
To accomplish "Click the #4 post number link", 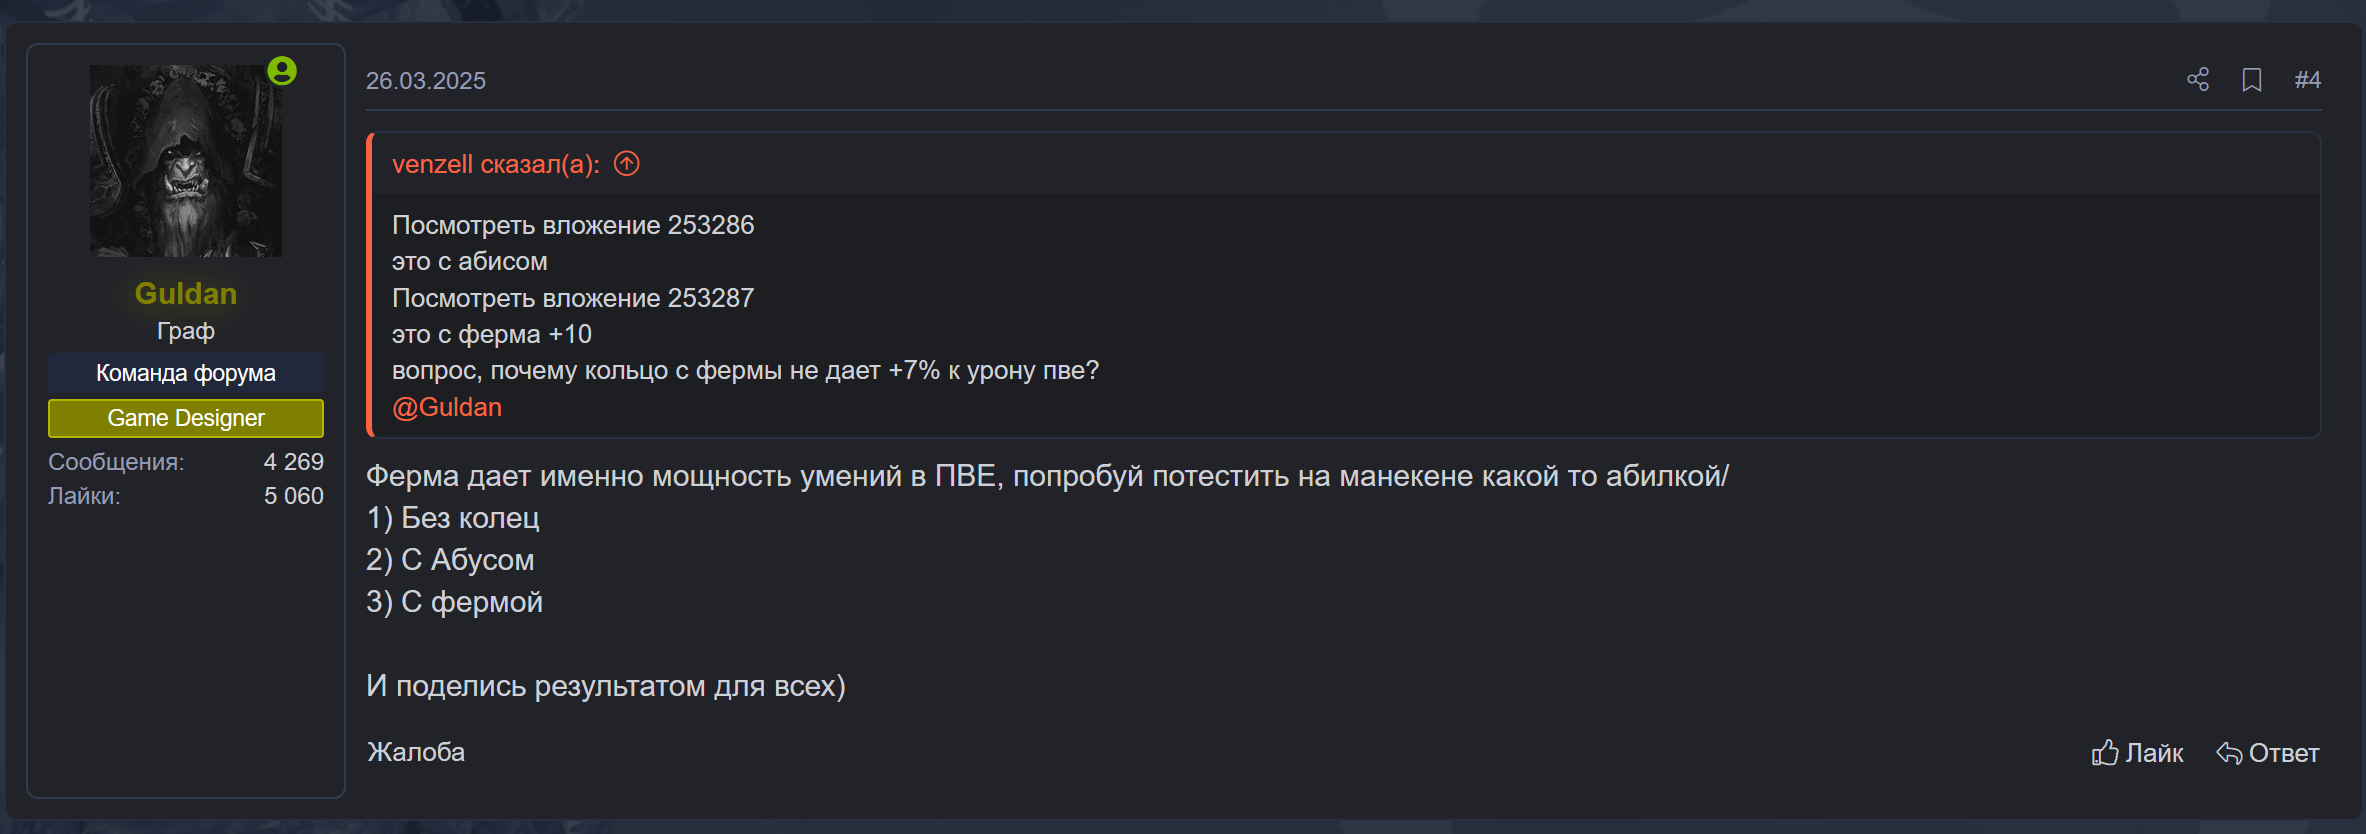I will pos(2308,80).
